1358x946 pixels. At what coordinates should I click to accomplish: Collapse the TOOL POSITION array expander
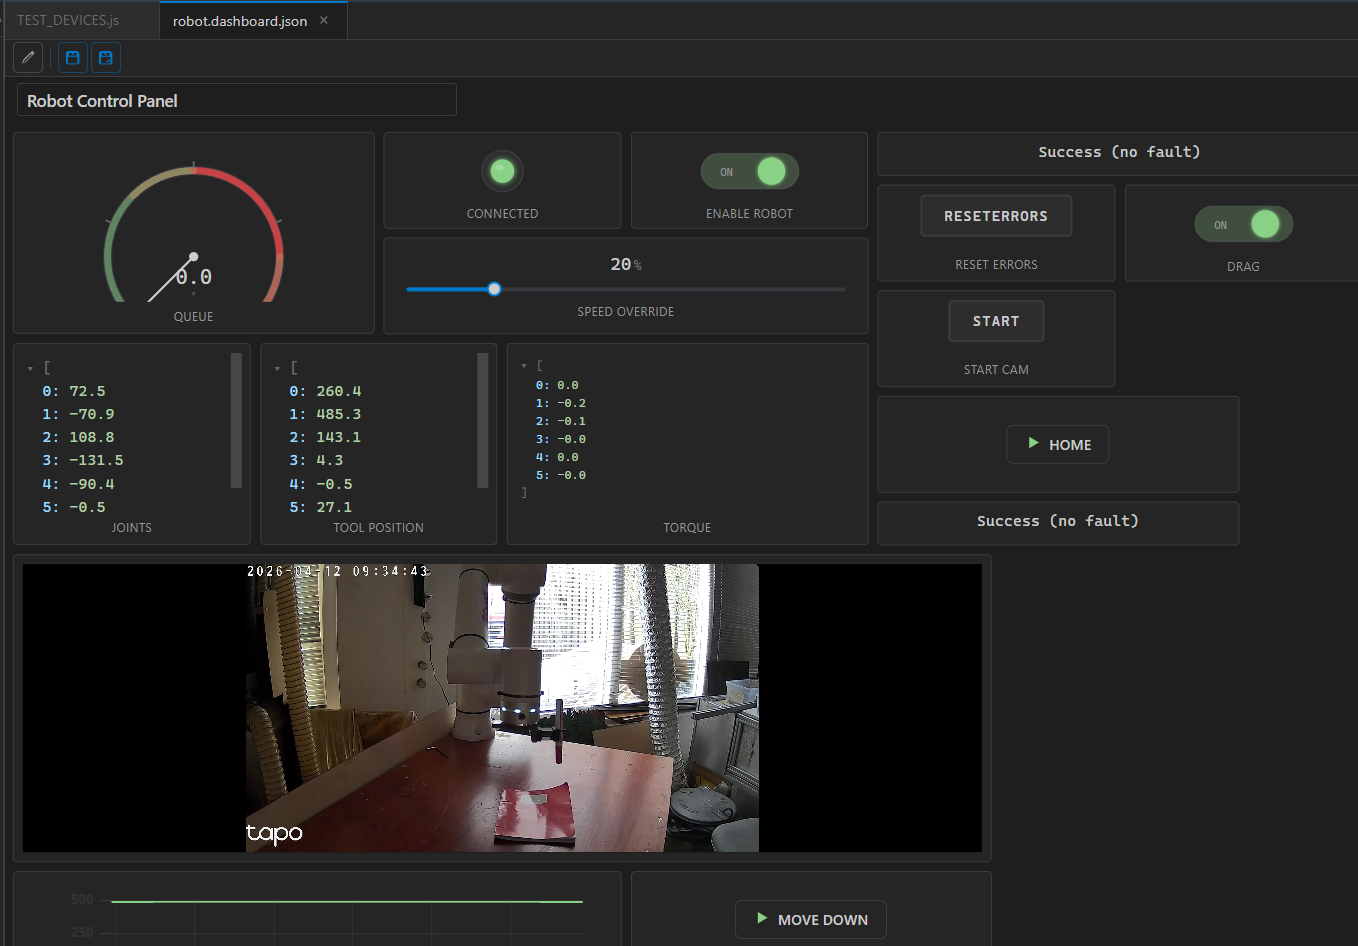[x=277, y=366]
